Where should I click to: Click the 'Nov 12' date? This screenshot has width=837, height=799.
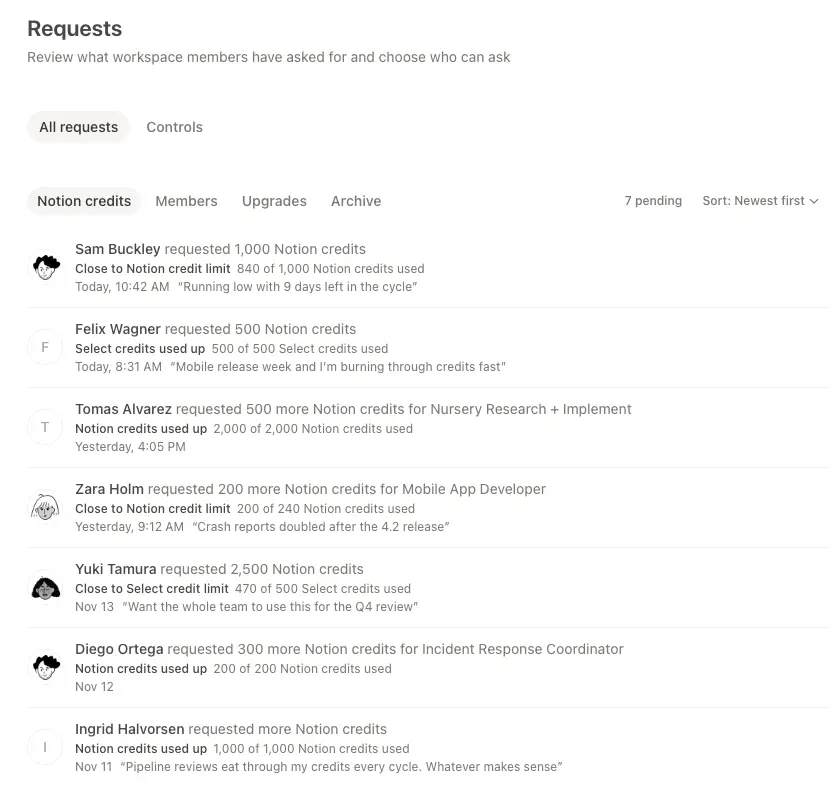point(94,687)
